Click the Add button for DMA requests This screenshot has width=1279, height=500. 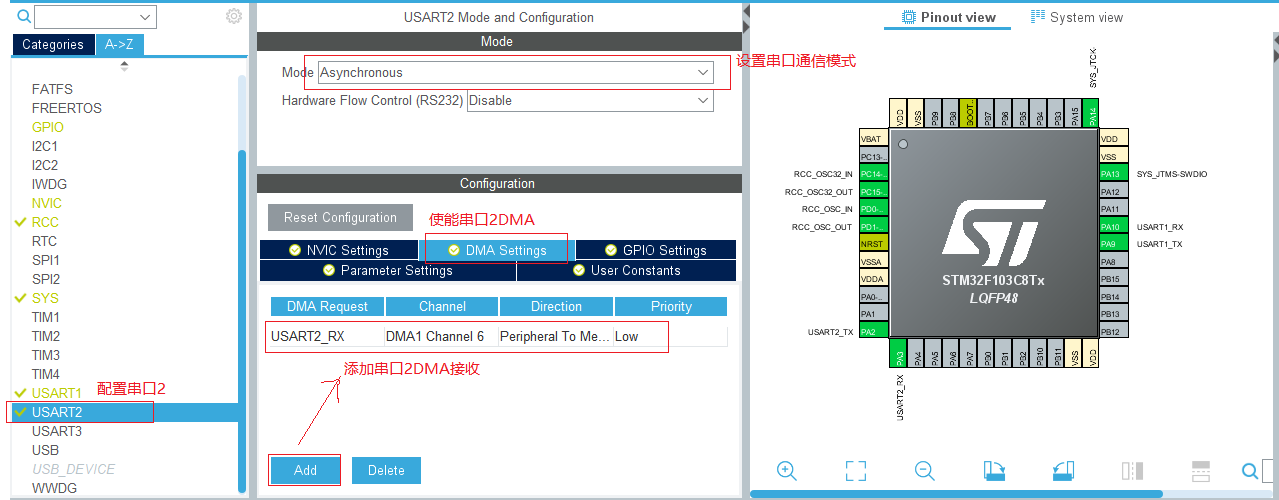(x=305, y=470)
